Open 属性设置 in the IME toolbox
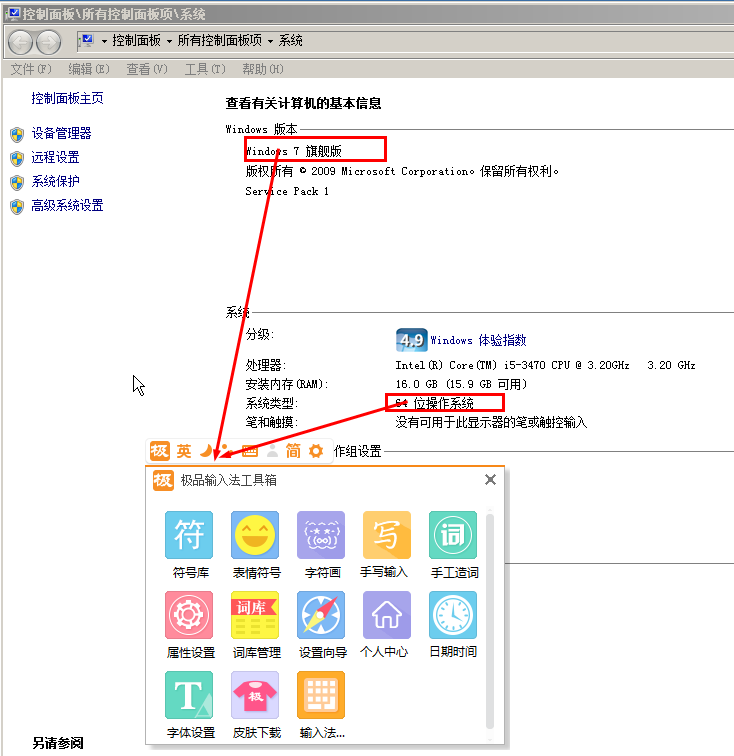734x756 pixels. point(189,624)
